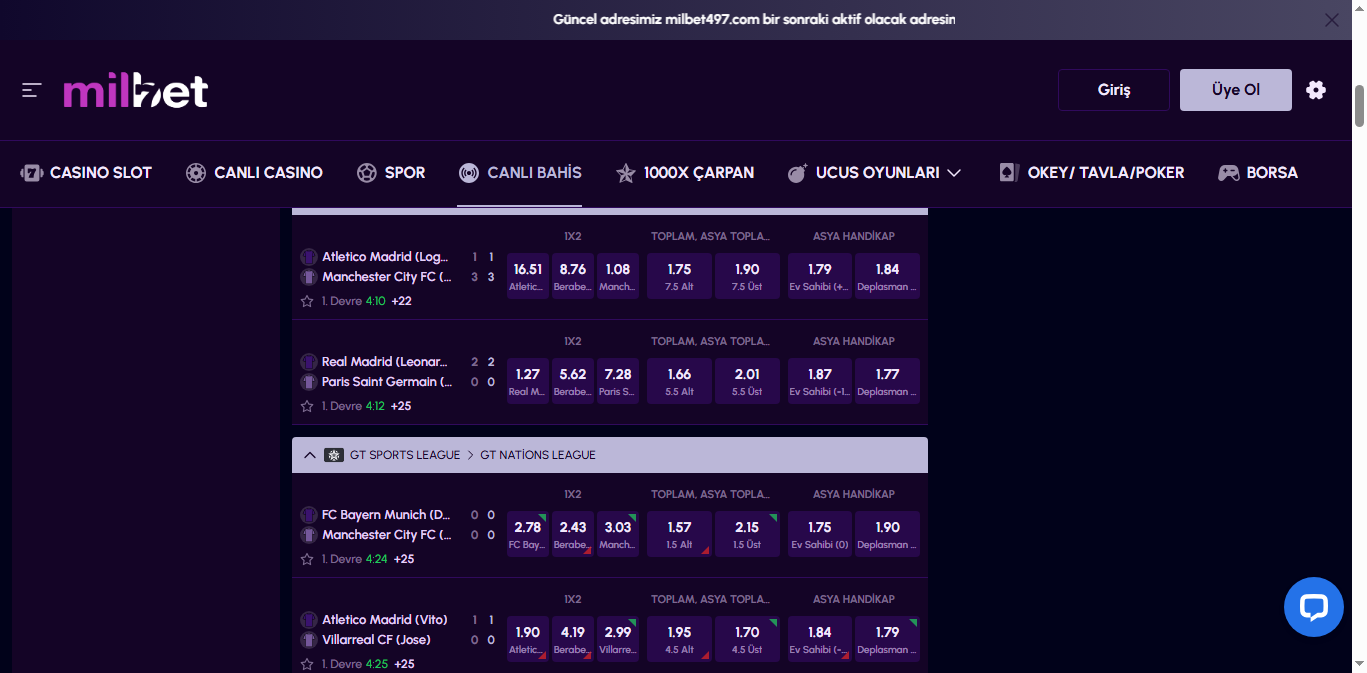
Task: Select draw odds 5.62
Action: (x=573, y=381)
